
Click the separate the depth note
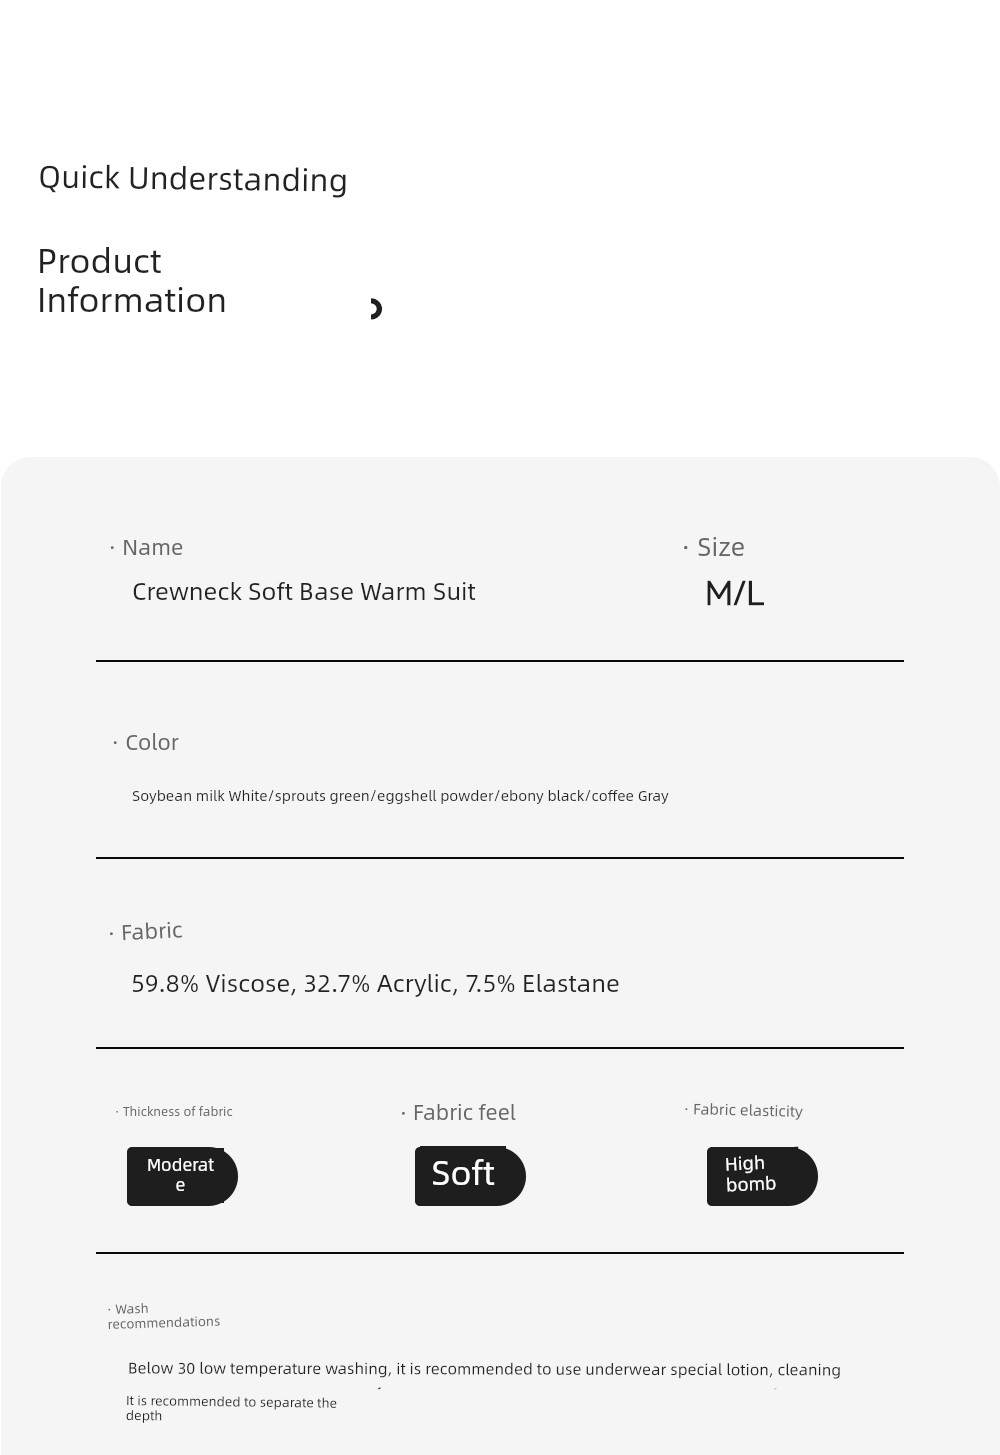pyautogui.click(x=231, y=1408)
